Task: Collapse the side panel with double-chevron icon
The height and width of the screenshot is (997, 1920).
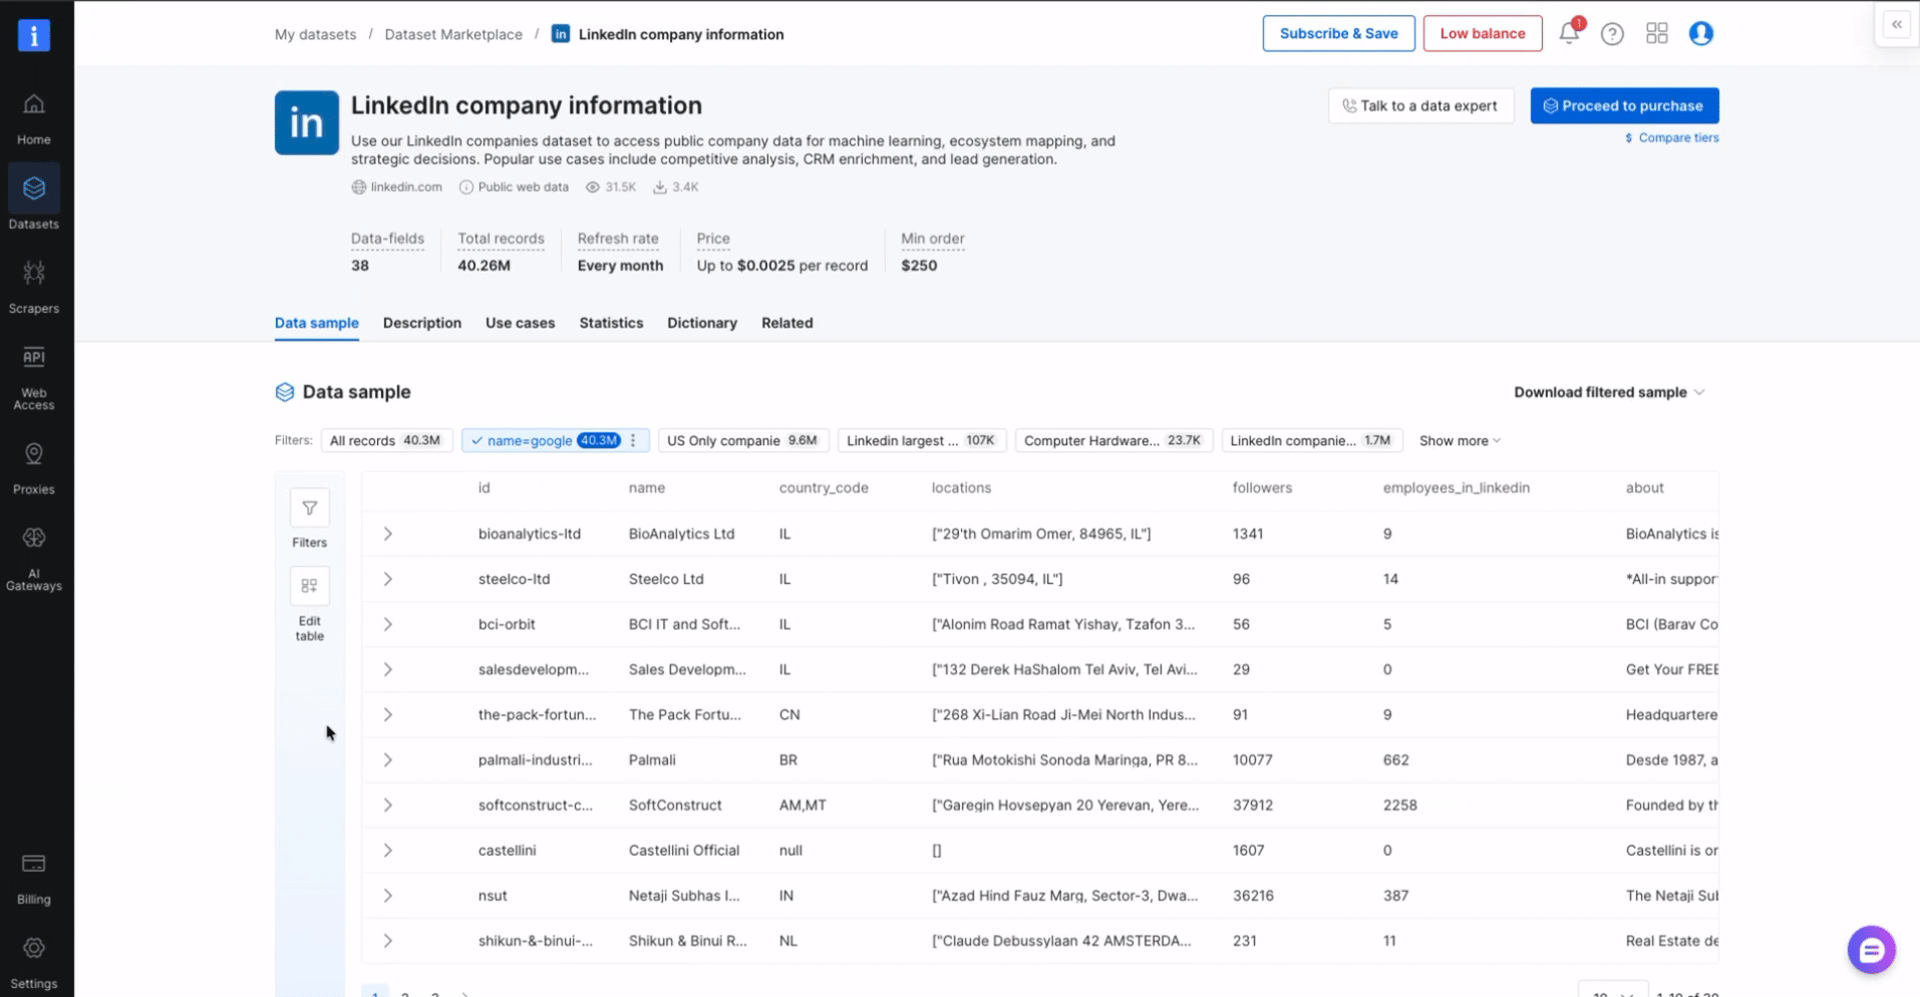Action: (1897, 25)
